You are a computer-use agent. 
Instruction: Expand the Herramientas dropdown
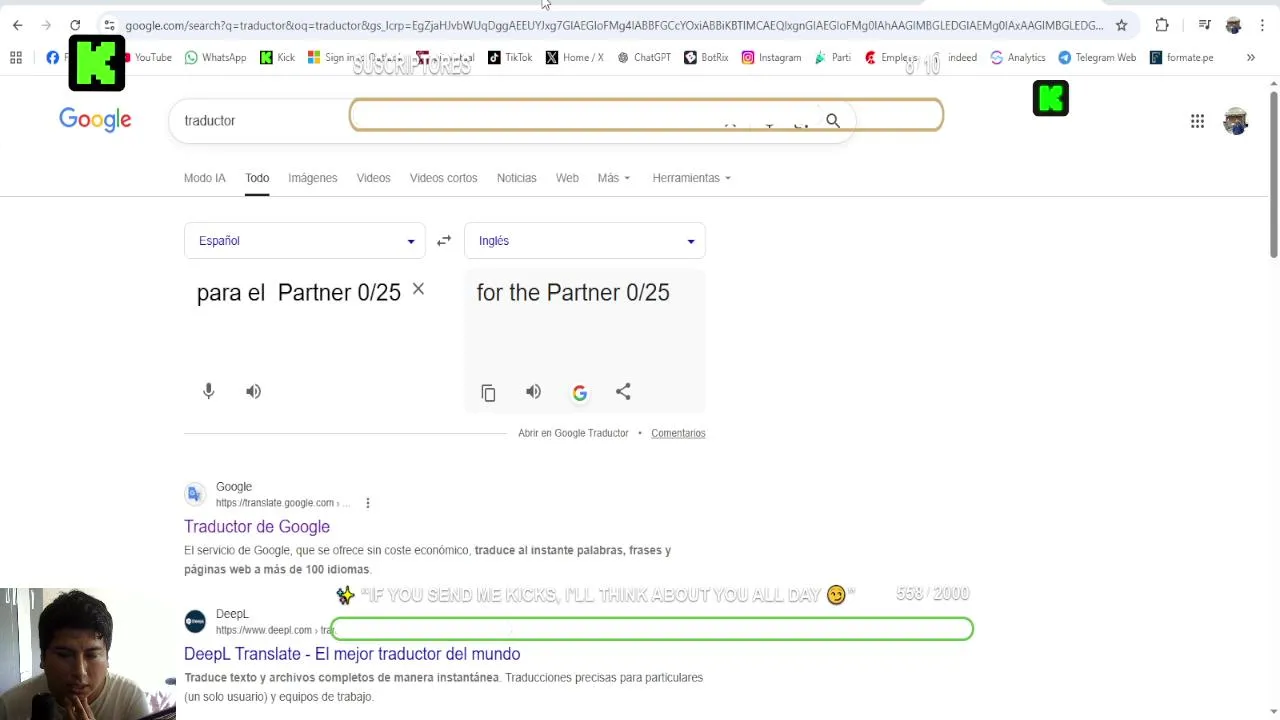pyautogui.click(x=691, y=178)
